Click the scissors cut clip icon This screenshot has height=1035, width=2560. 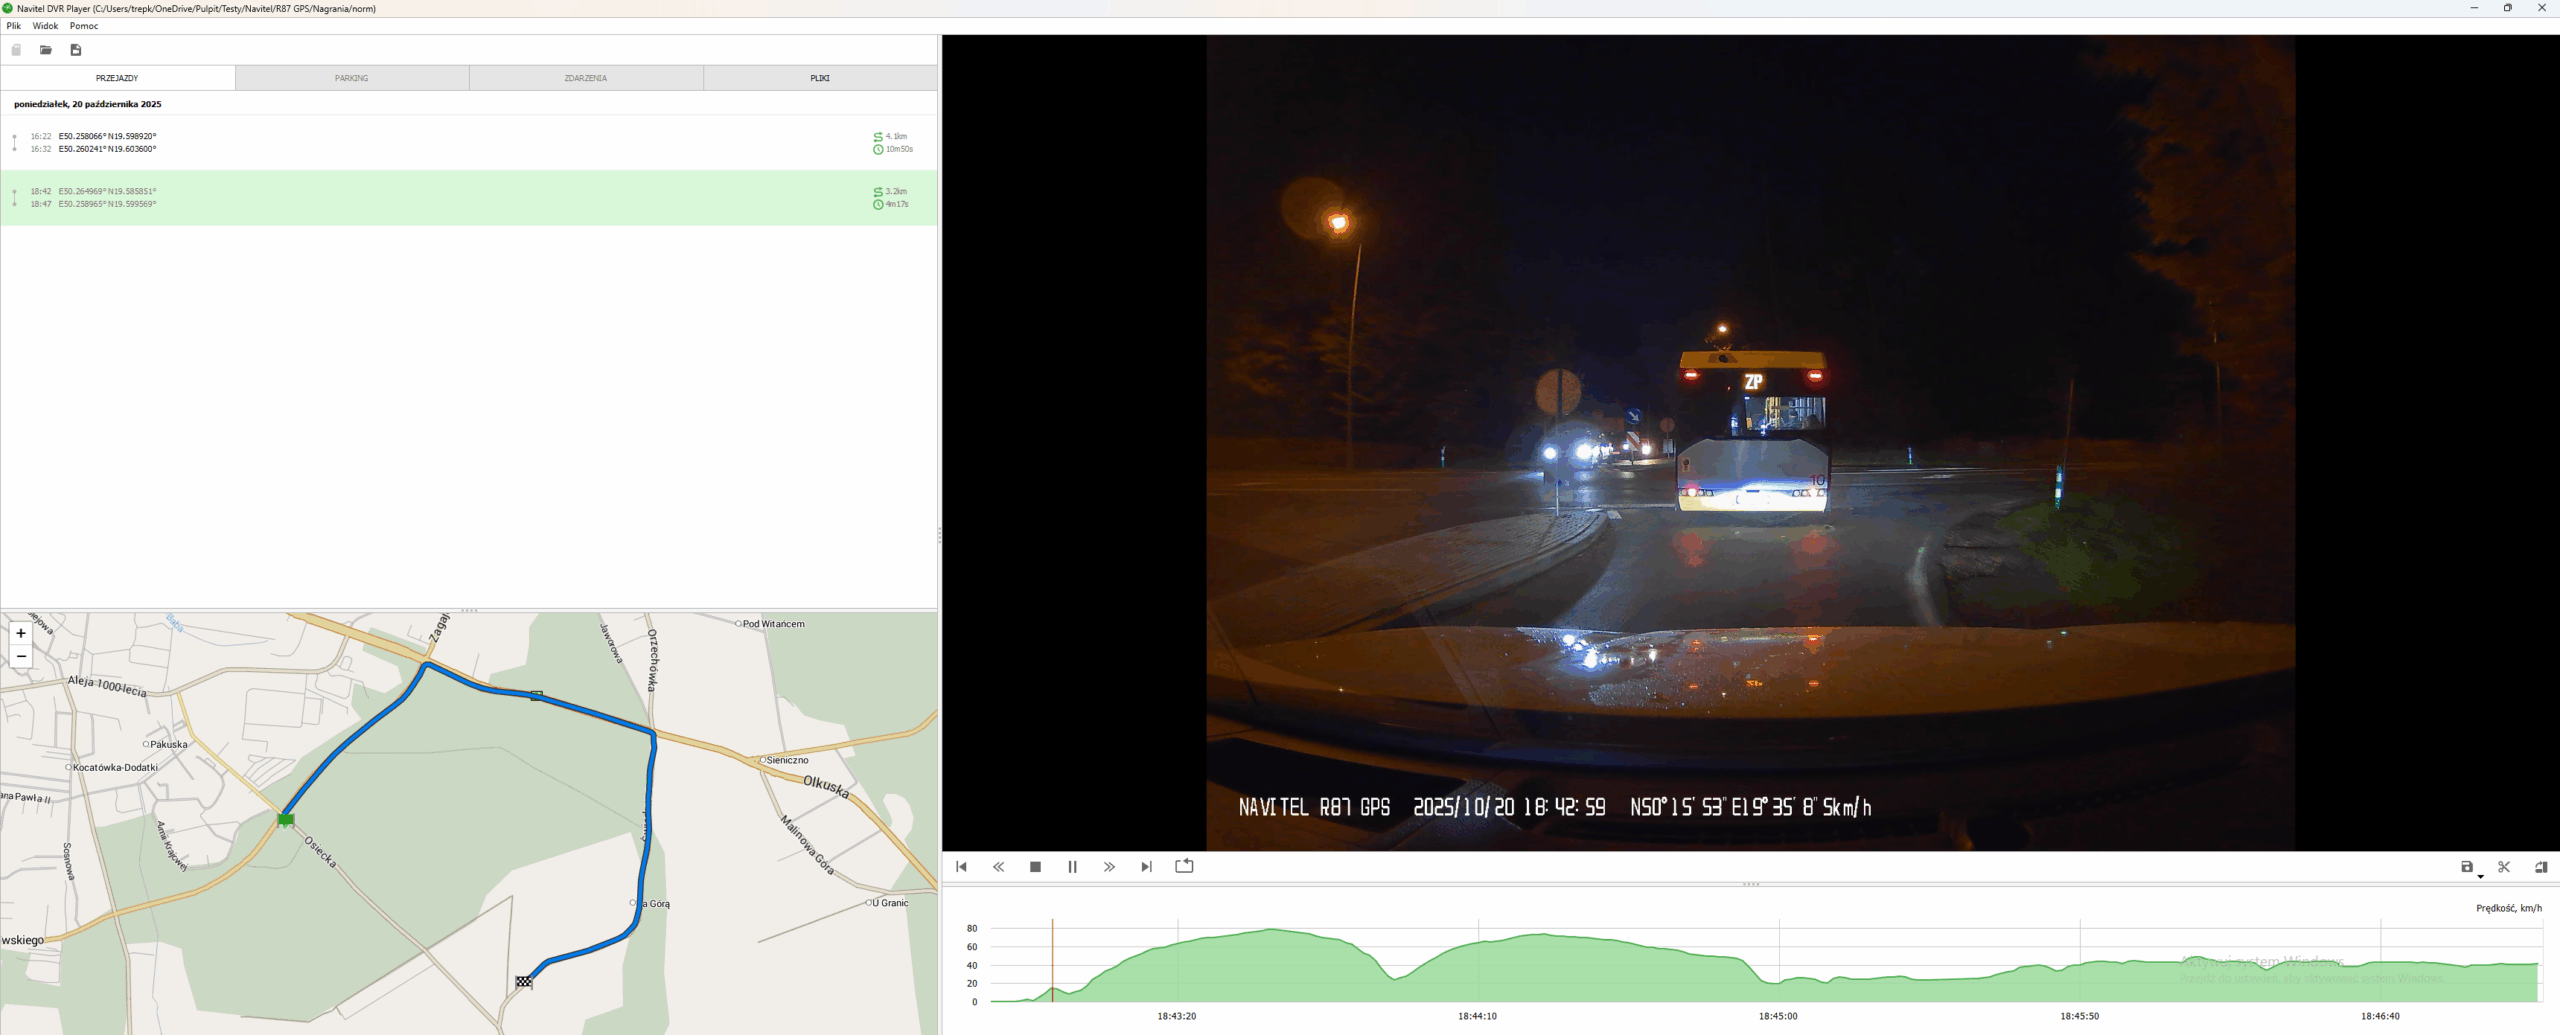click(2503, 867)
